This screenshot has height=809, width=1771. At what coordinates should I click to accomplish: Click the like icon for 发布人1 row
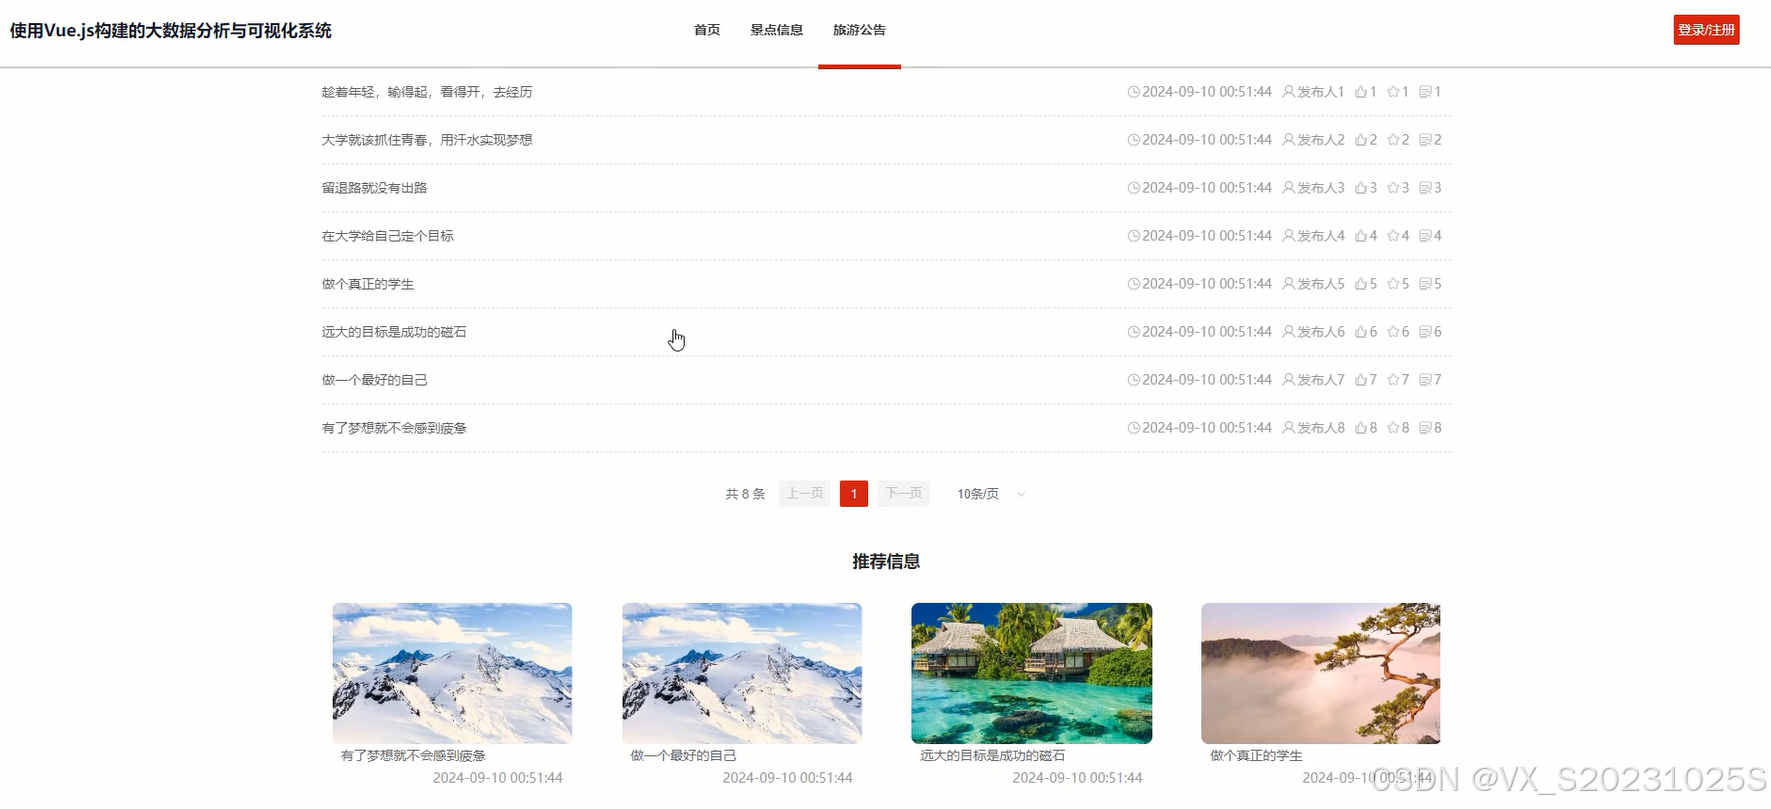pyautogui.click(x=1361, y=92)
